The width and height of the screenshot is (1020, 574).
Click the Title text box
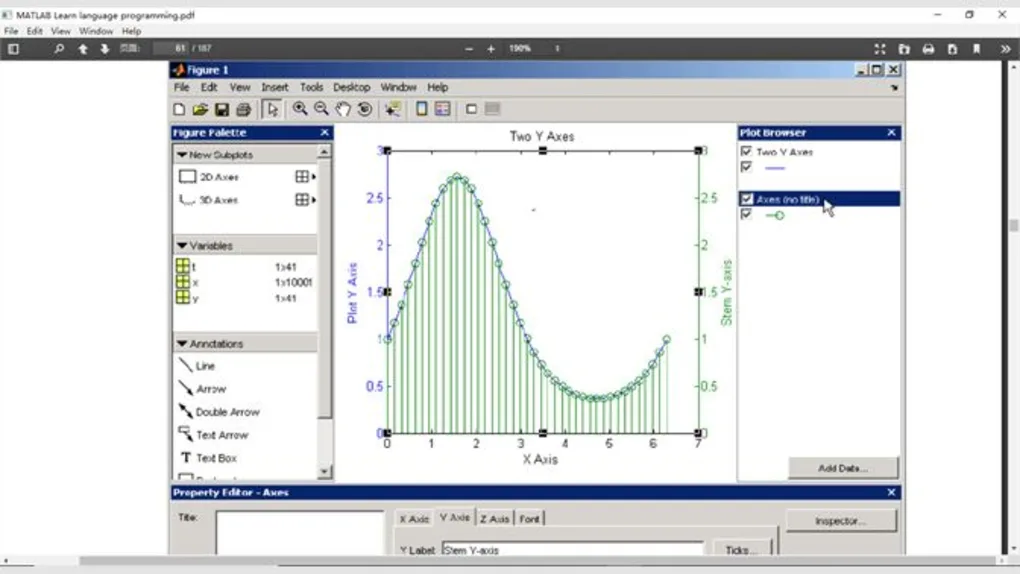point(300,533)
